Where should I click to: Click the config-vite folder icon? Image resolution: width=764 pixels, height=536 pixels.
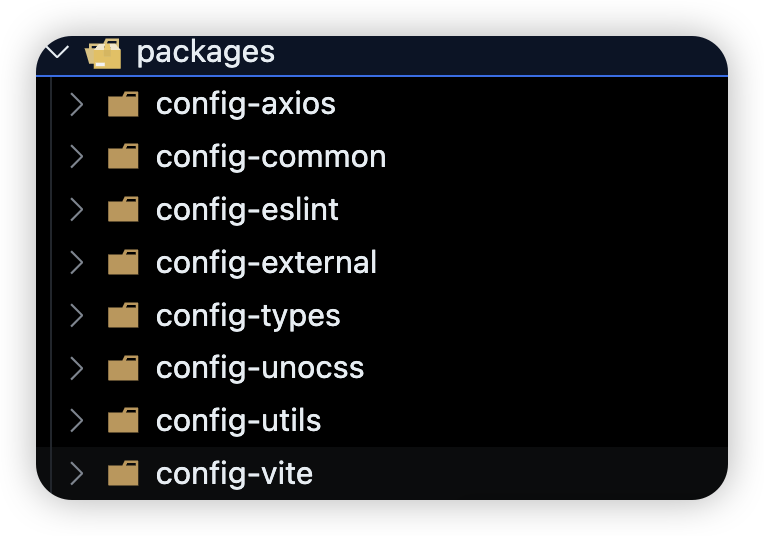pos(123,474)
